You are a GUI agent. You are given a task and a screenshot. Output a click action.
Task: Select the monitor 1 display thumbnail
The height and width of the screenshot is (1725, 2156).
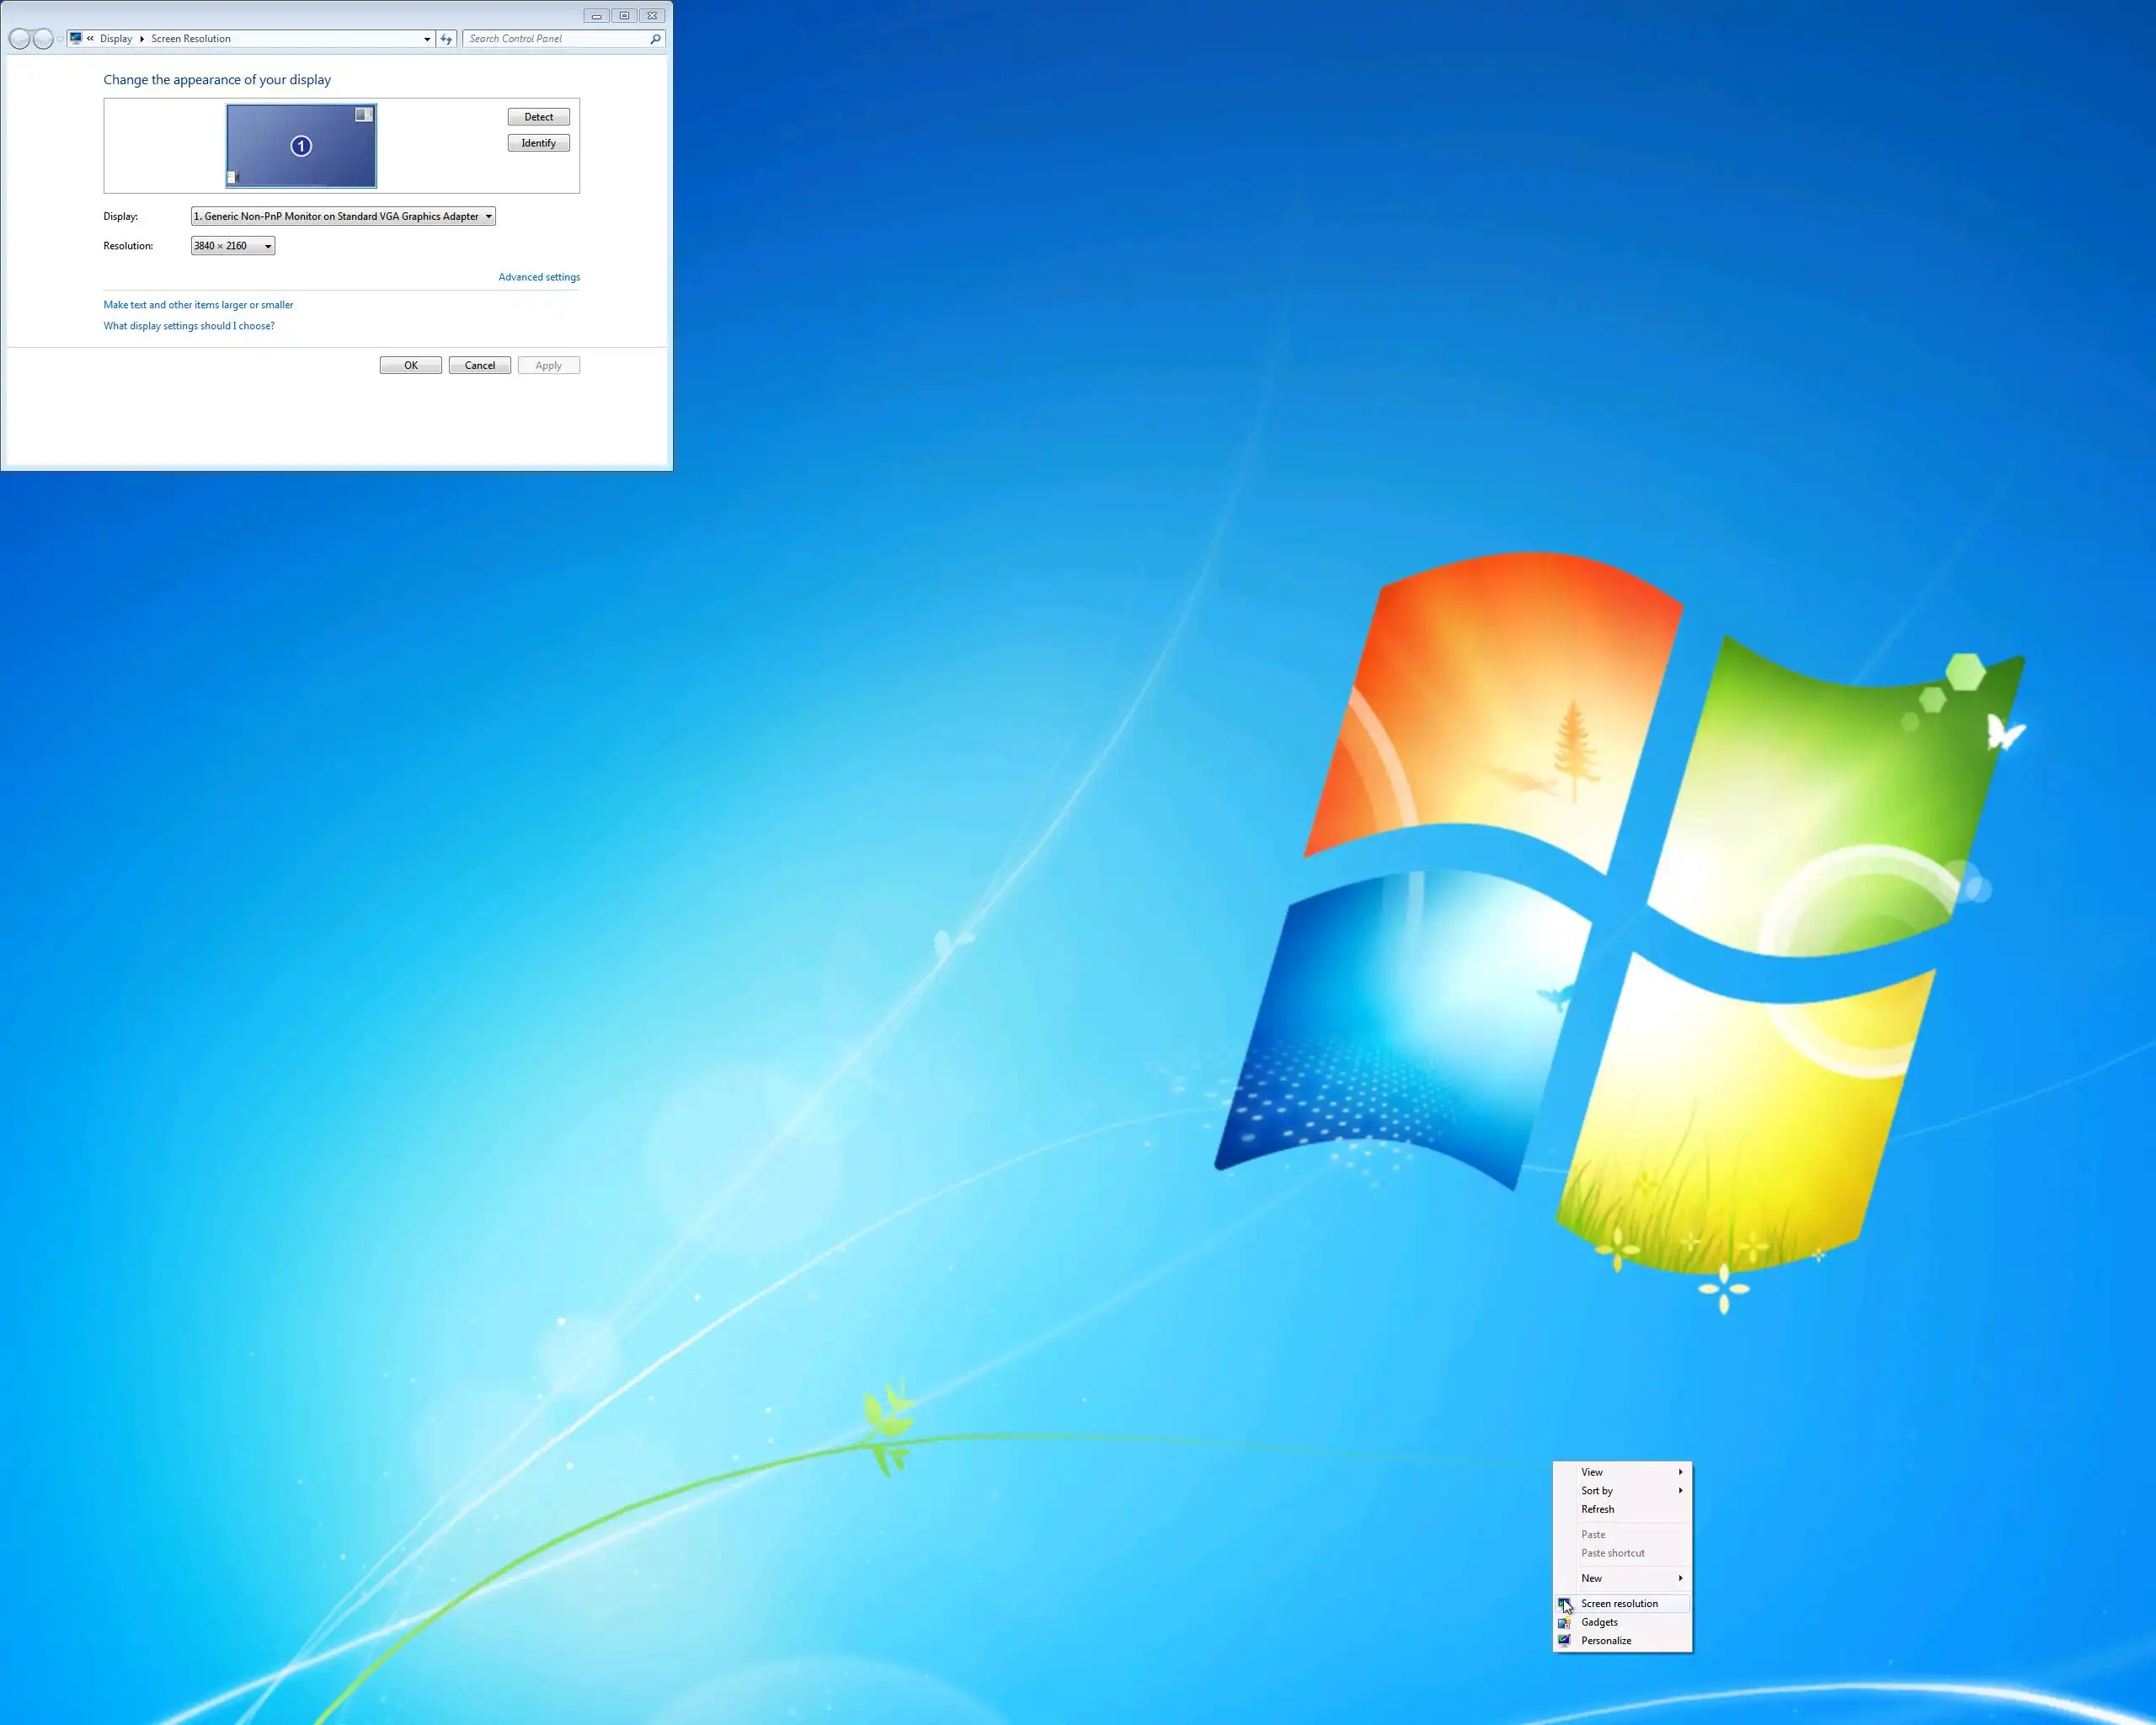301,146
